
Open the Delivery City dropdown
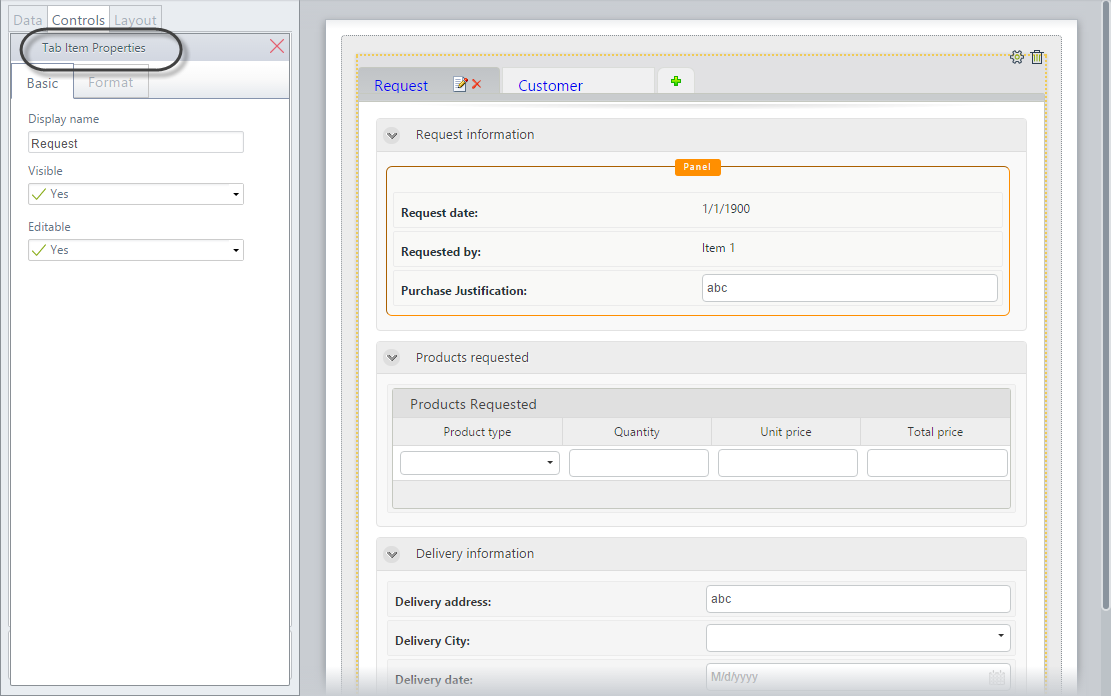click(x=858, y=638)
